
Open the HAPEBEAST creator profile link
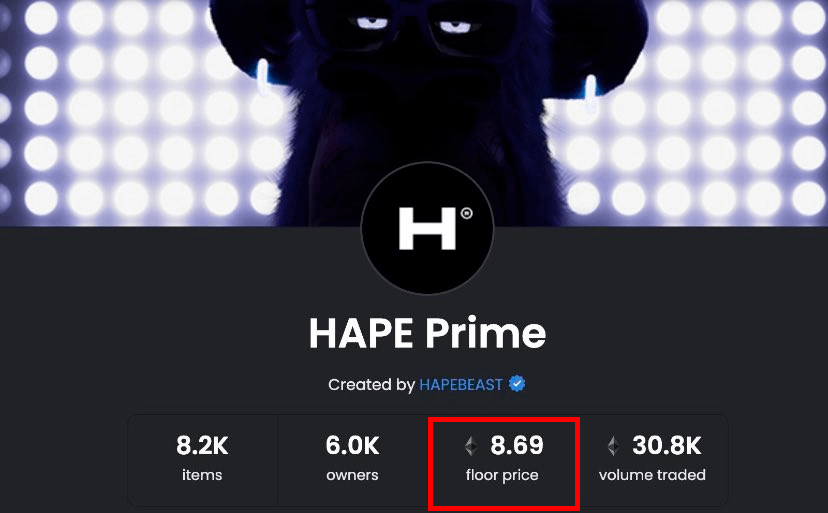(x=460, y=385)
